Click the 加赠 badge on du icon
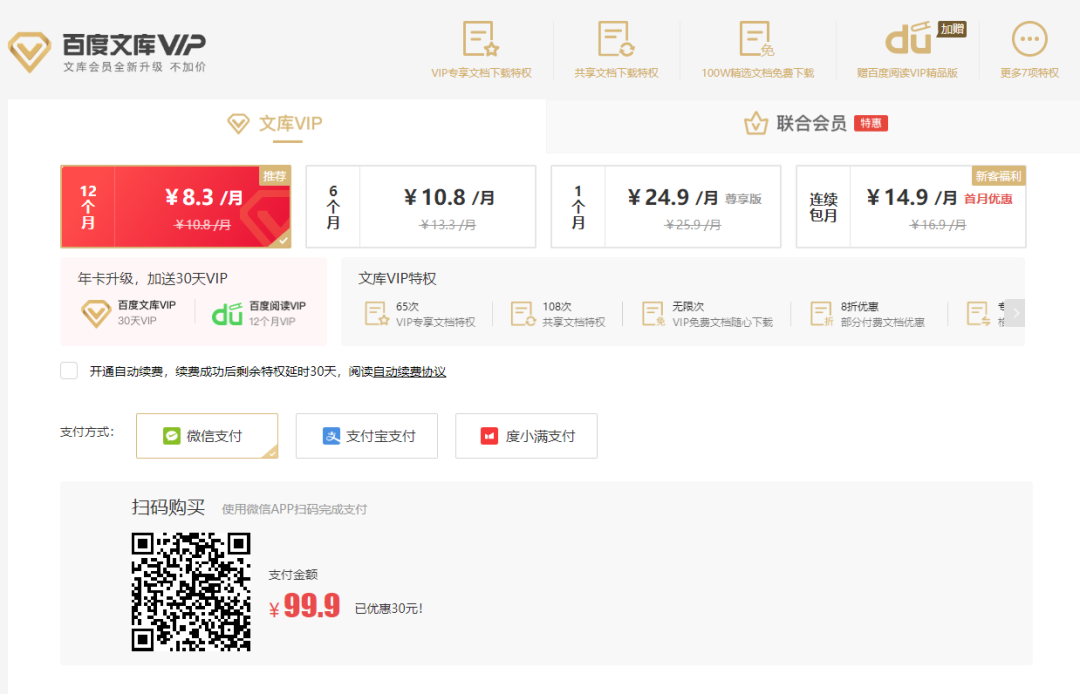This screenshot has height=694, width=1080. (x=952, y=29)
